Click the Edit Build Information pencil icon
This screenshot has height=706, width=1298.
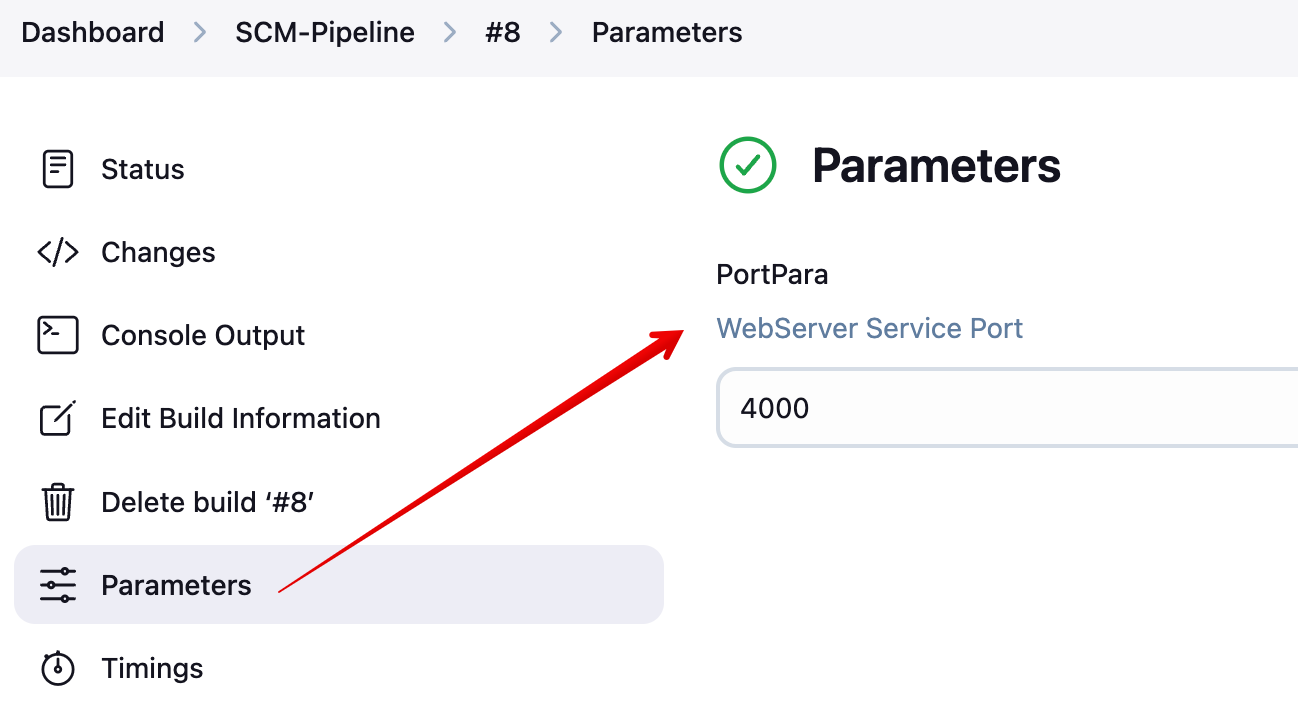tap(58, 418)
